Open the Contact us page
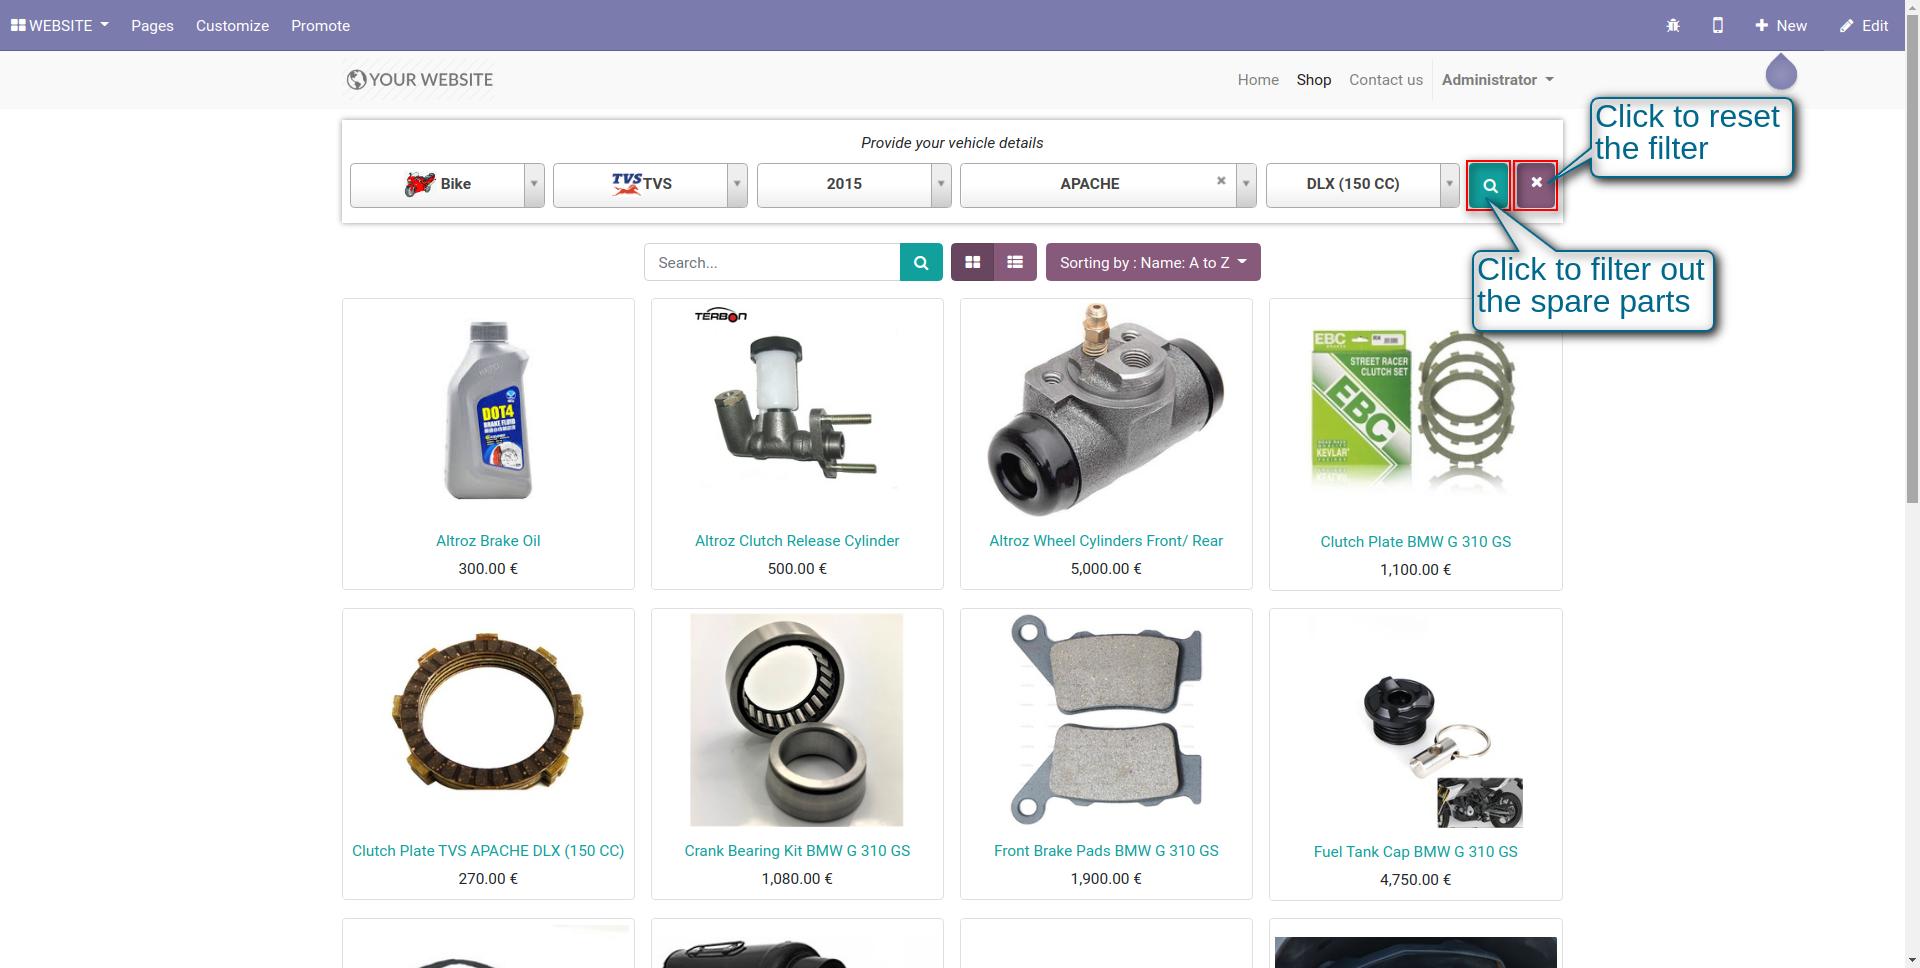 (1386, 80)
